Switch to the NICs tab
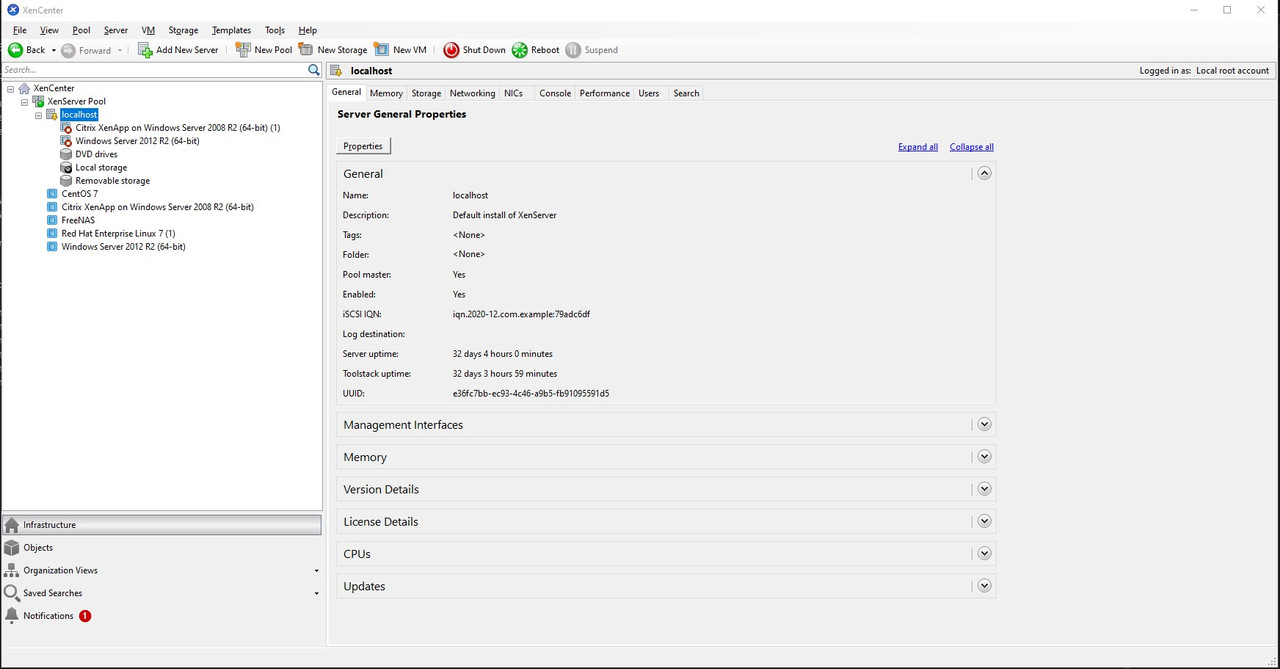 [513, 93]
